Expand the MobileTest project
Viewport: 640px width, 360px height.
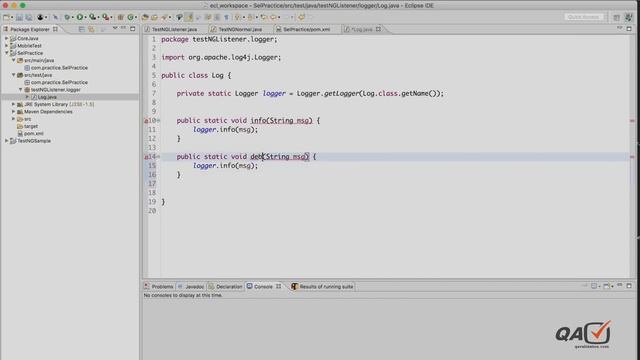click(7, 46)
